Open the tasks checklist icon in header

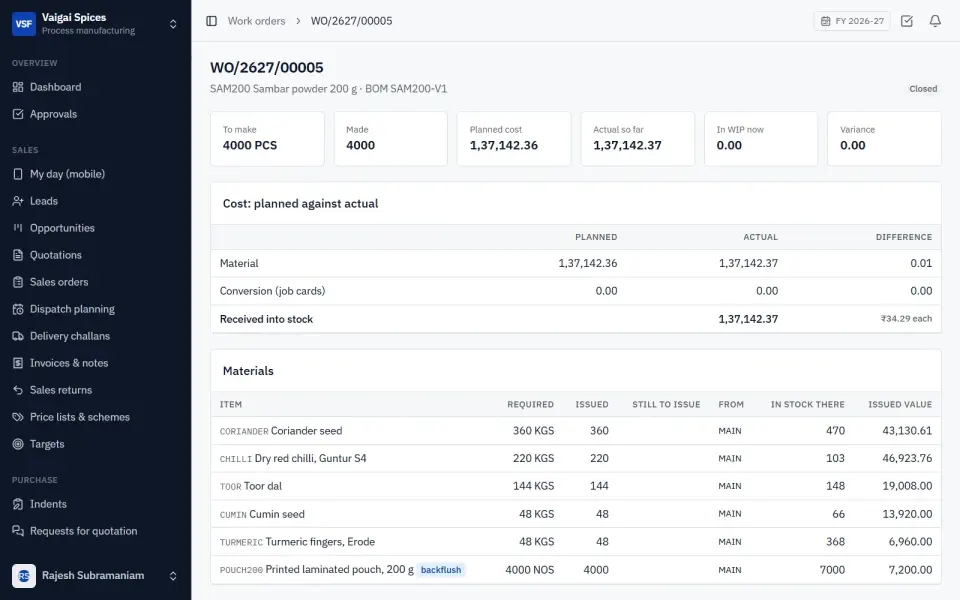click(x=907, y=21)
